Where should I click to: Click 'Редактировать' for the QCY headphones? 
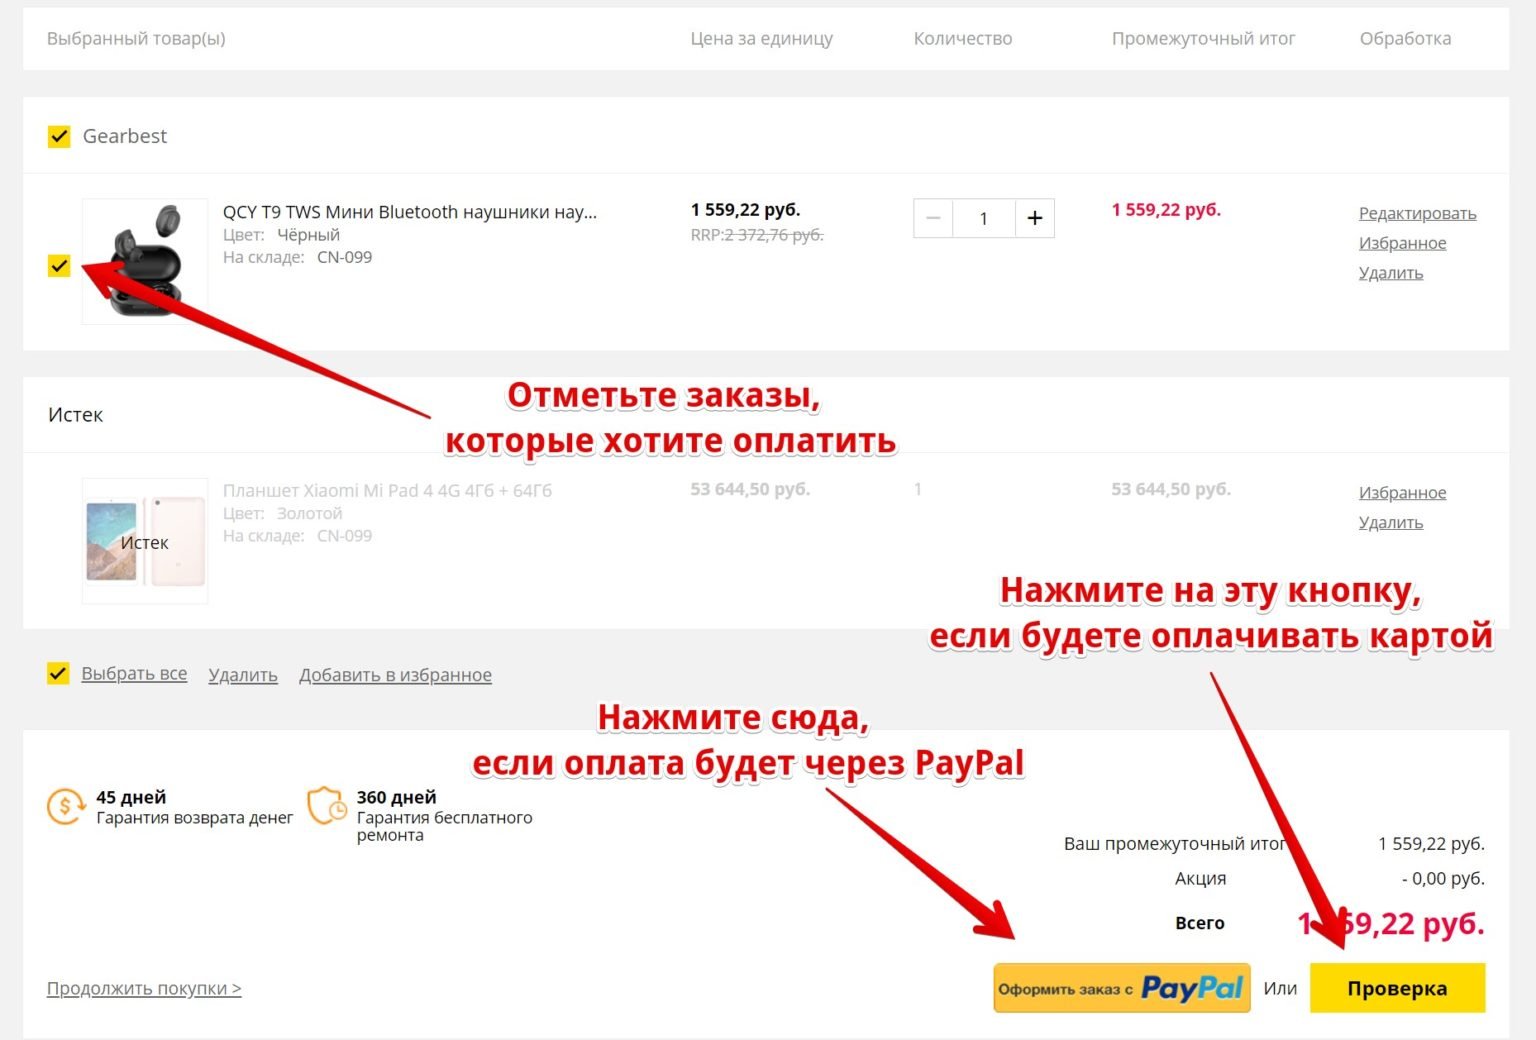click(1417, 213)
